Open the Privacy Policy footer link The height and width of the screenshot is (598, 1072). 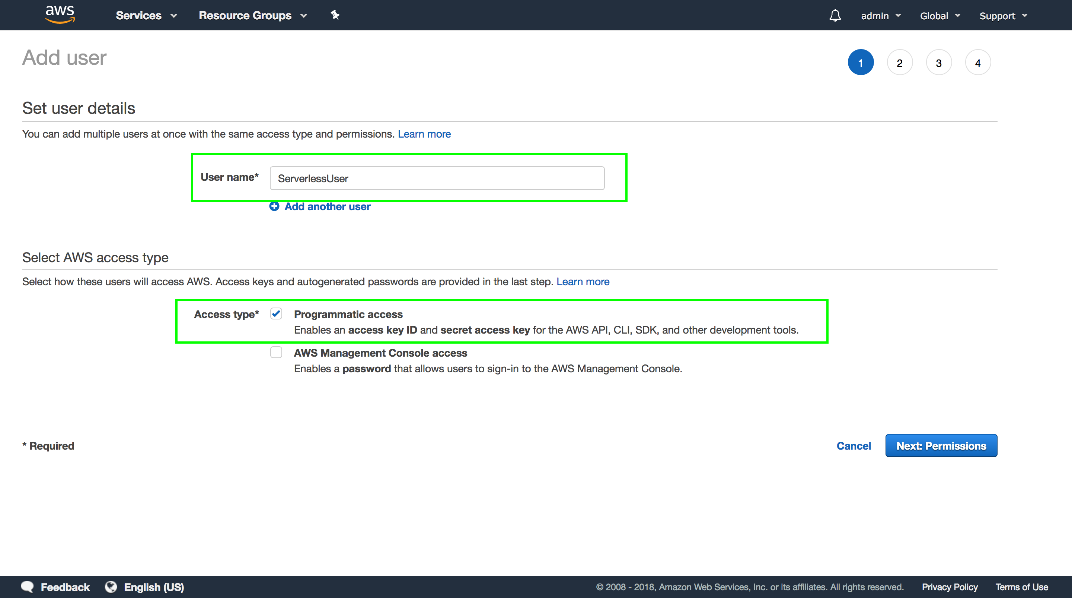949,587
